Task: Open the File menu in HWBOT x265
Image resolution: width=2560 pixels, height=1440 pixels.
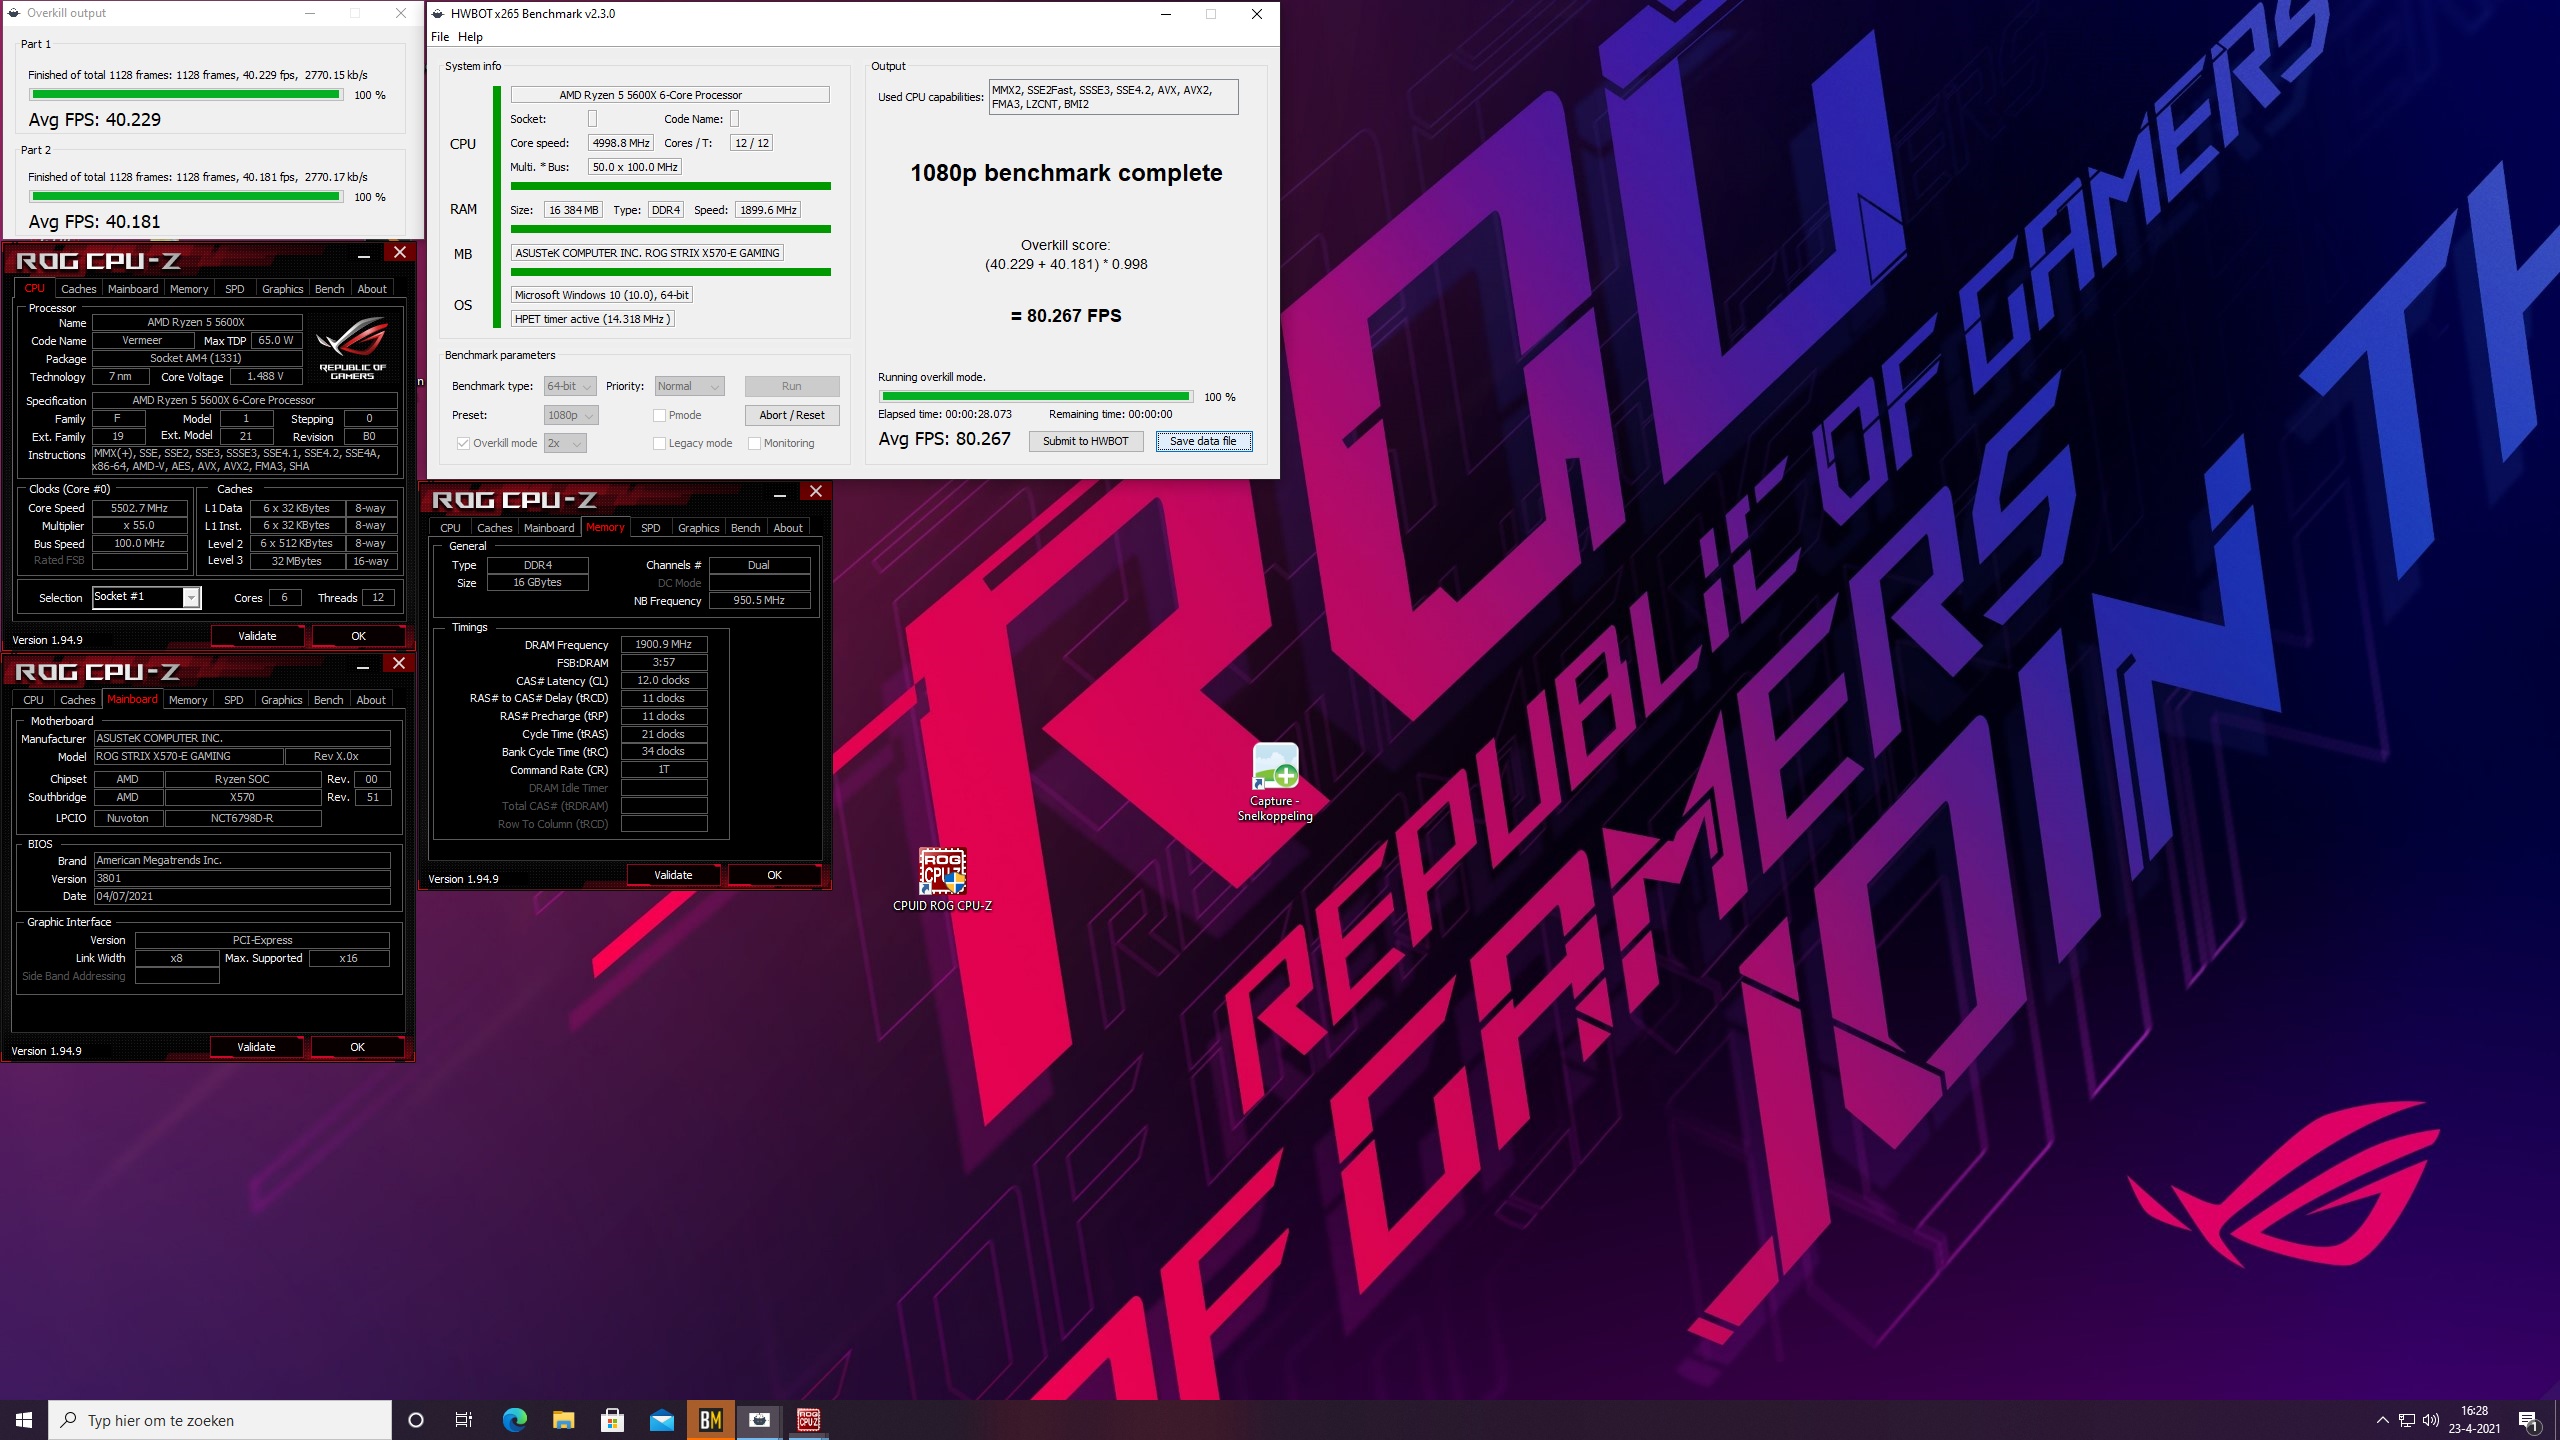Action: (x=440, y=37)
